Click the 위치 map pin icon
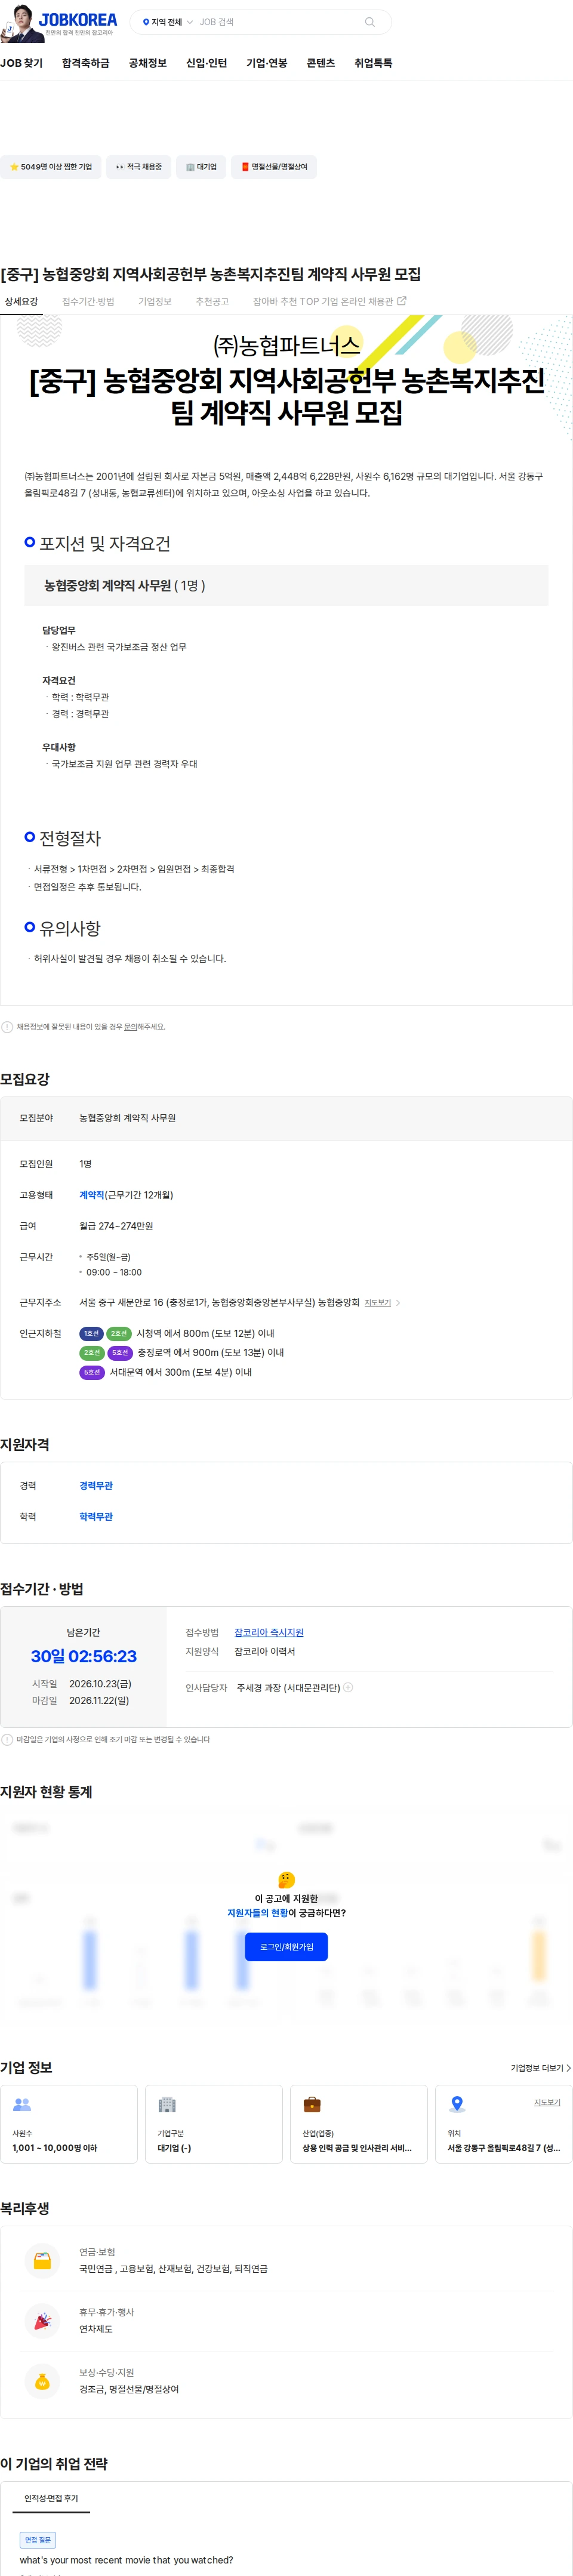 457,2104
